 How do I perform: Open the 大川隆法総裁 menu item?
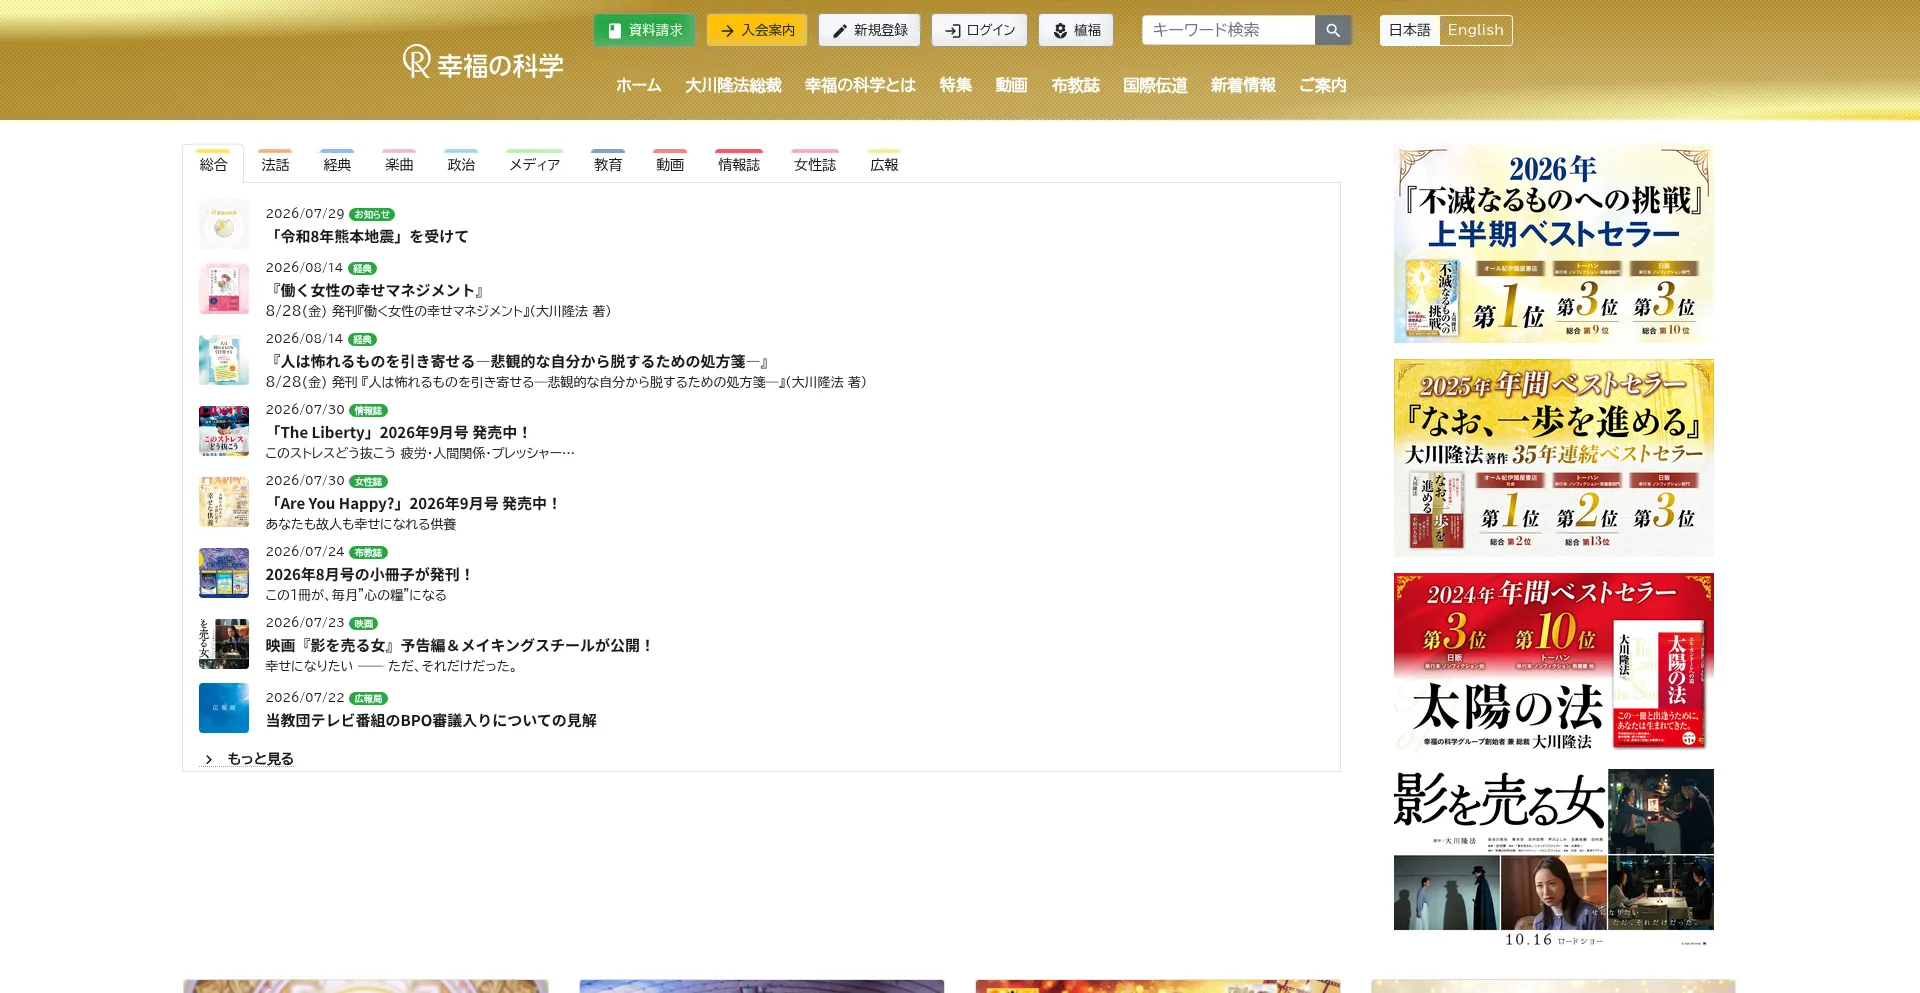(x=733, y=85)
